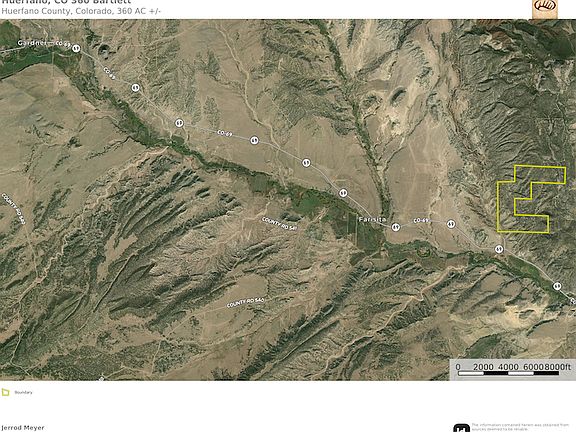
Task: Click the County Rd 542 road label
Action: point(14,209)
